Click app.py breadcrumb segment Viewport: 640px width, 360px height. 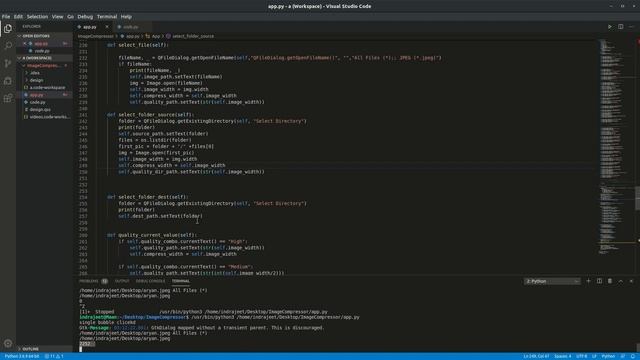(132, 36)
